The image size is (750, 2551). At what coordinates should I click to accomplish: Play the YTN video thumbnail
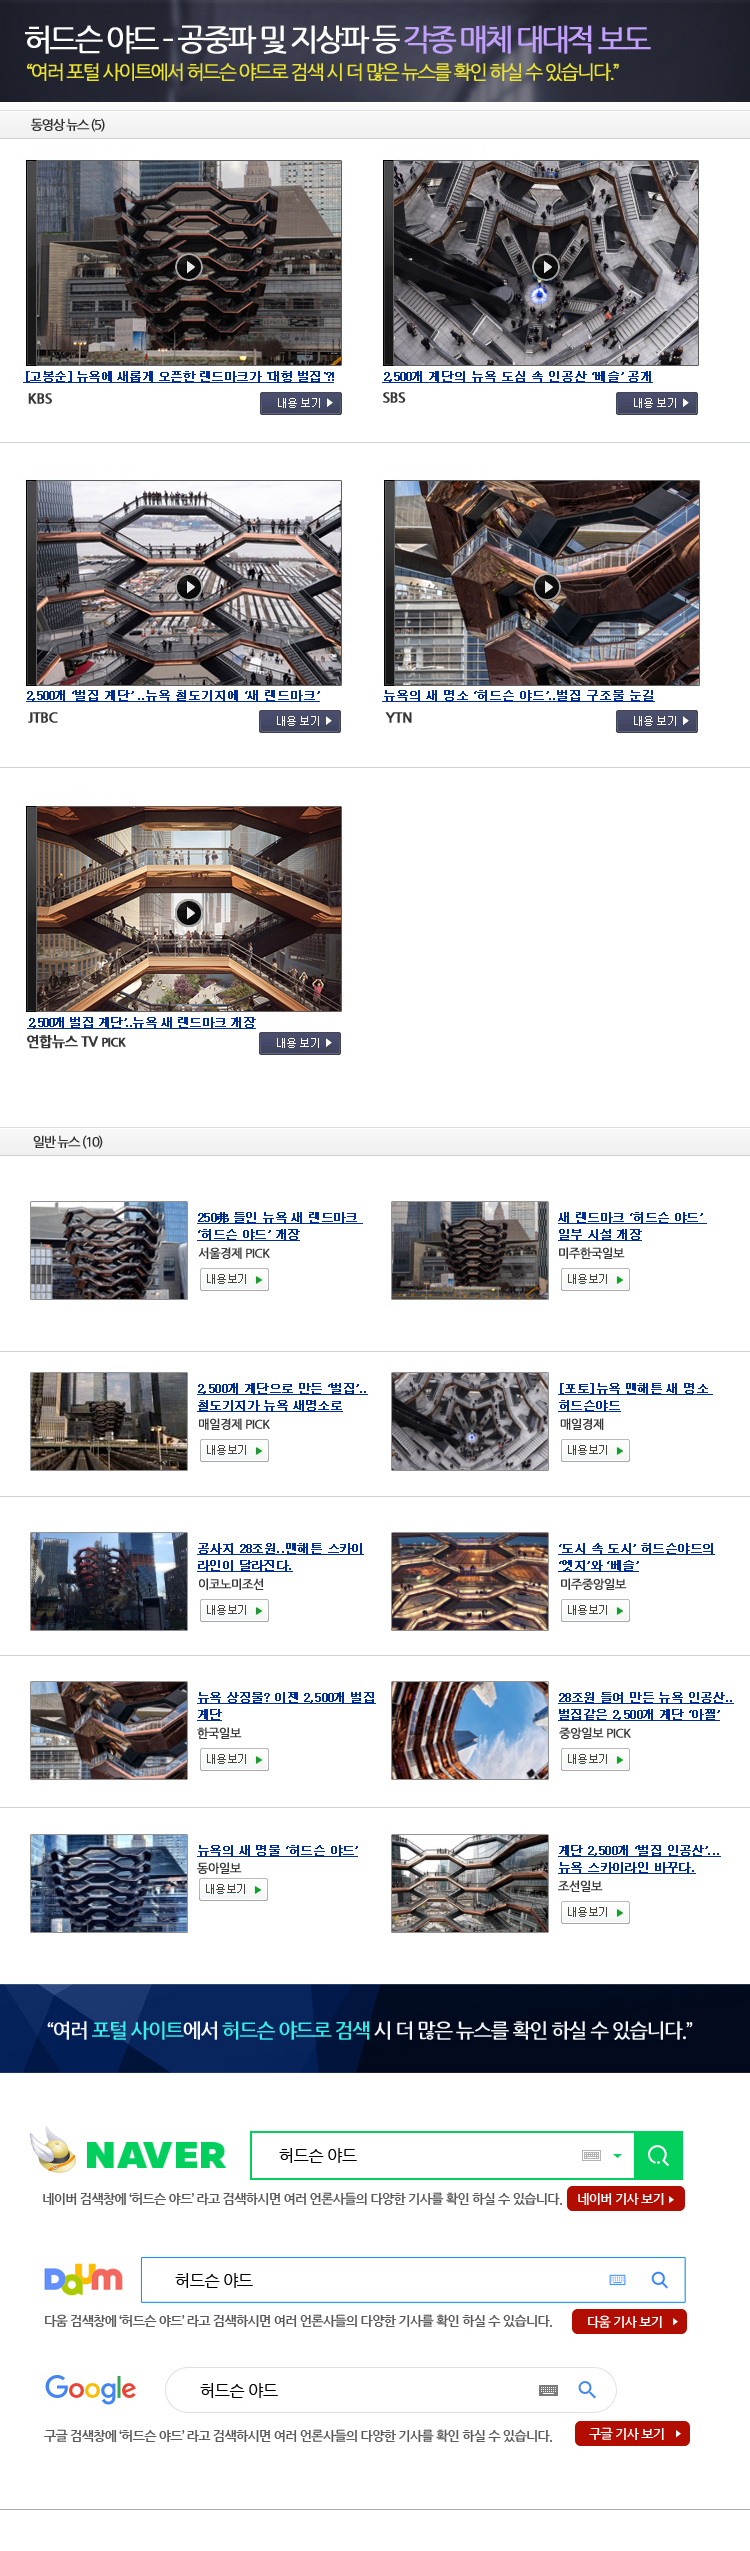[542, 583]
